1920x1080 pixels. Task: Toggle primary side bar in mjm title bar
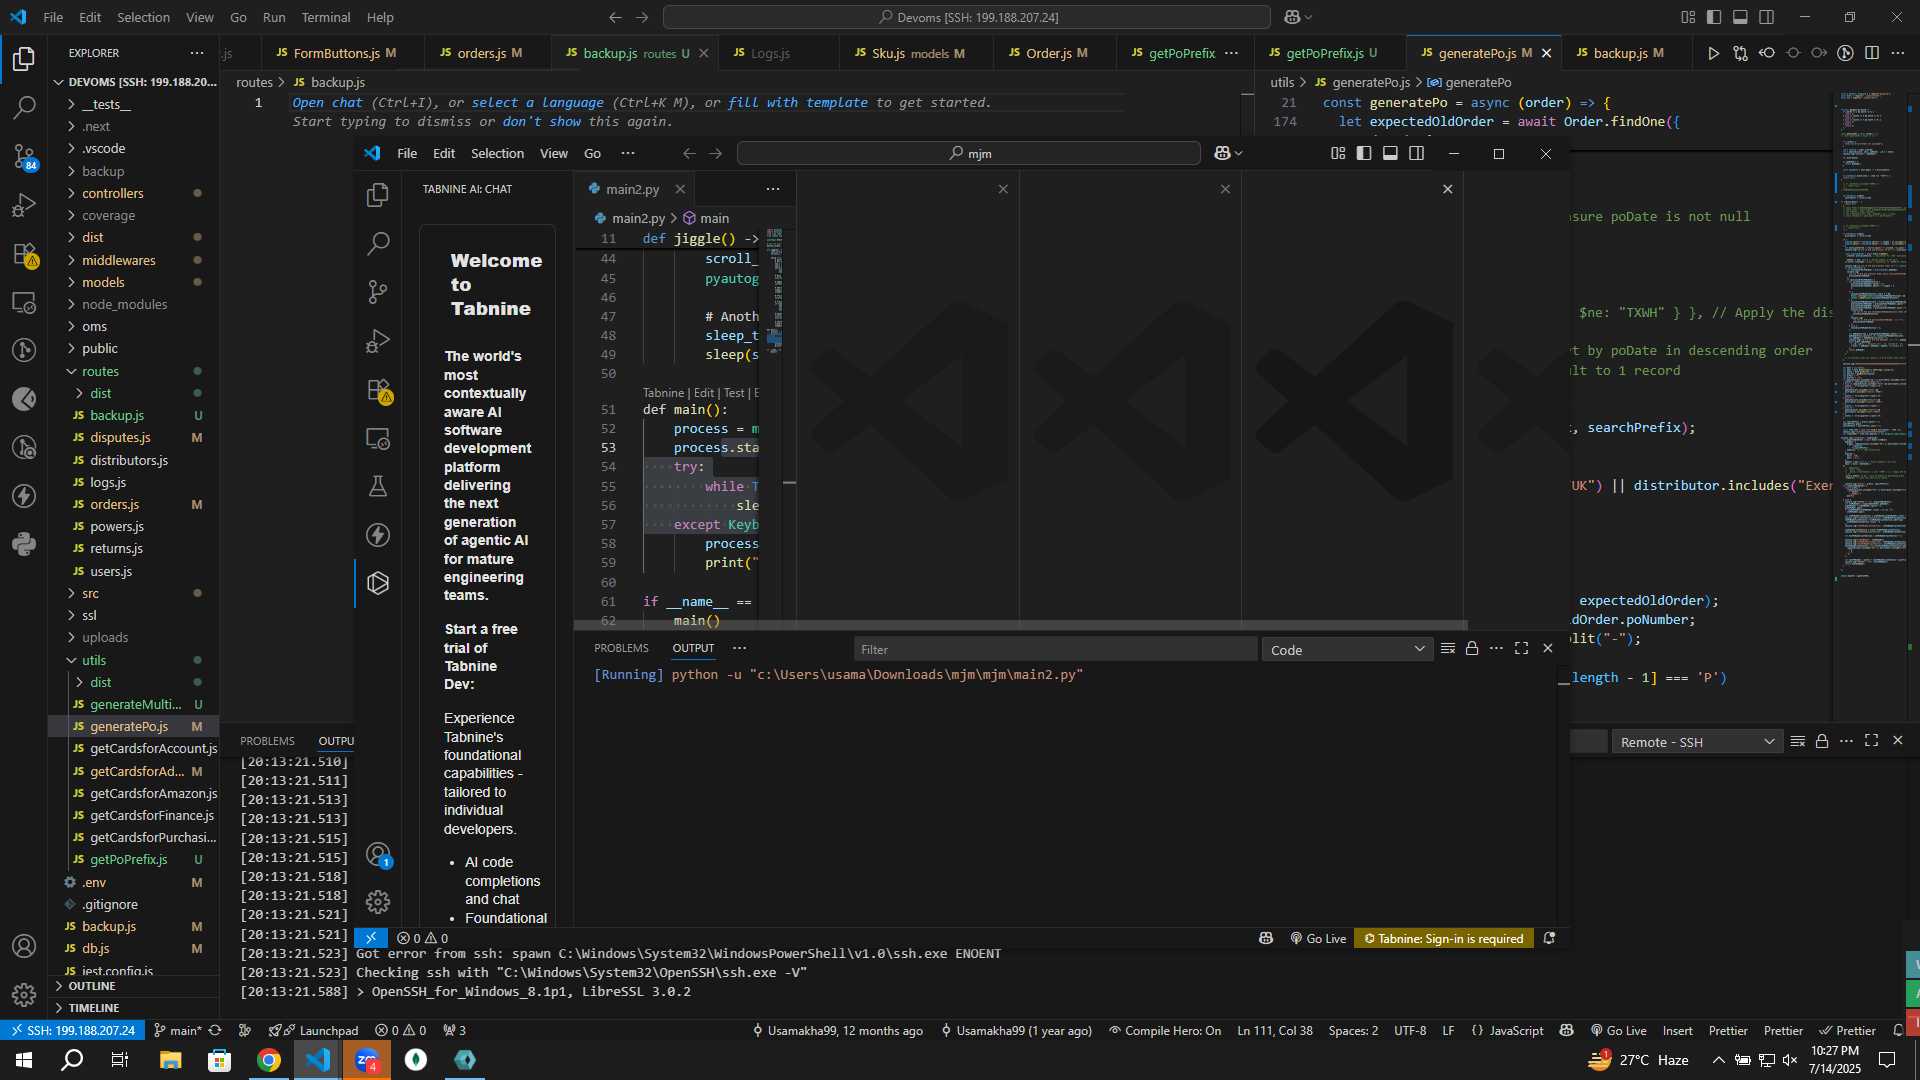(x=1364, y=153)
